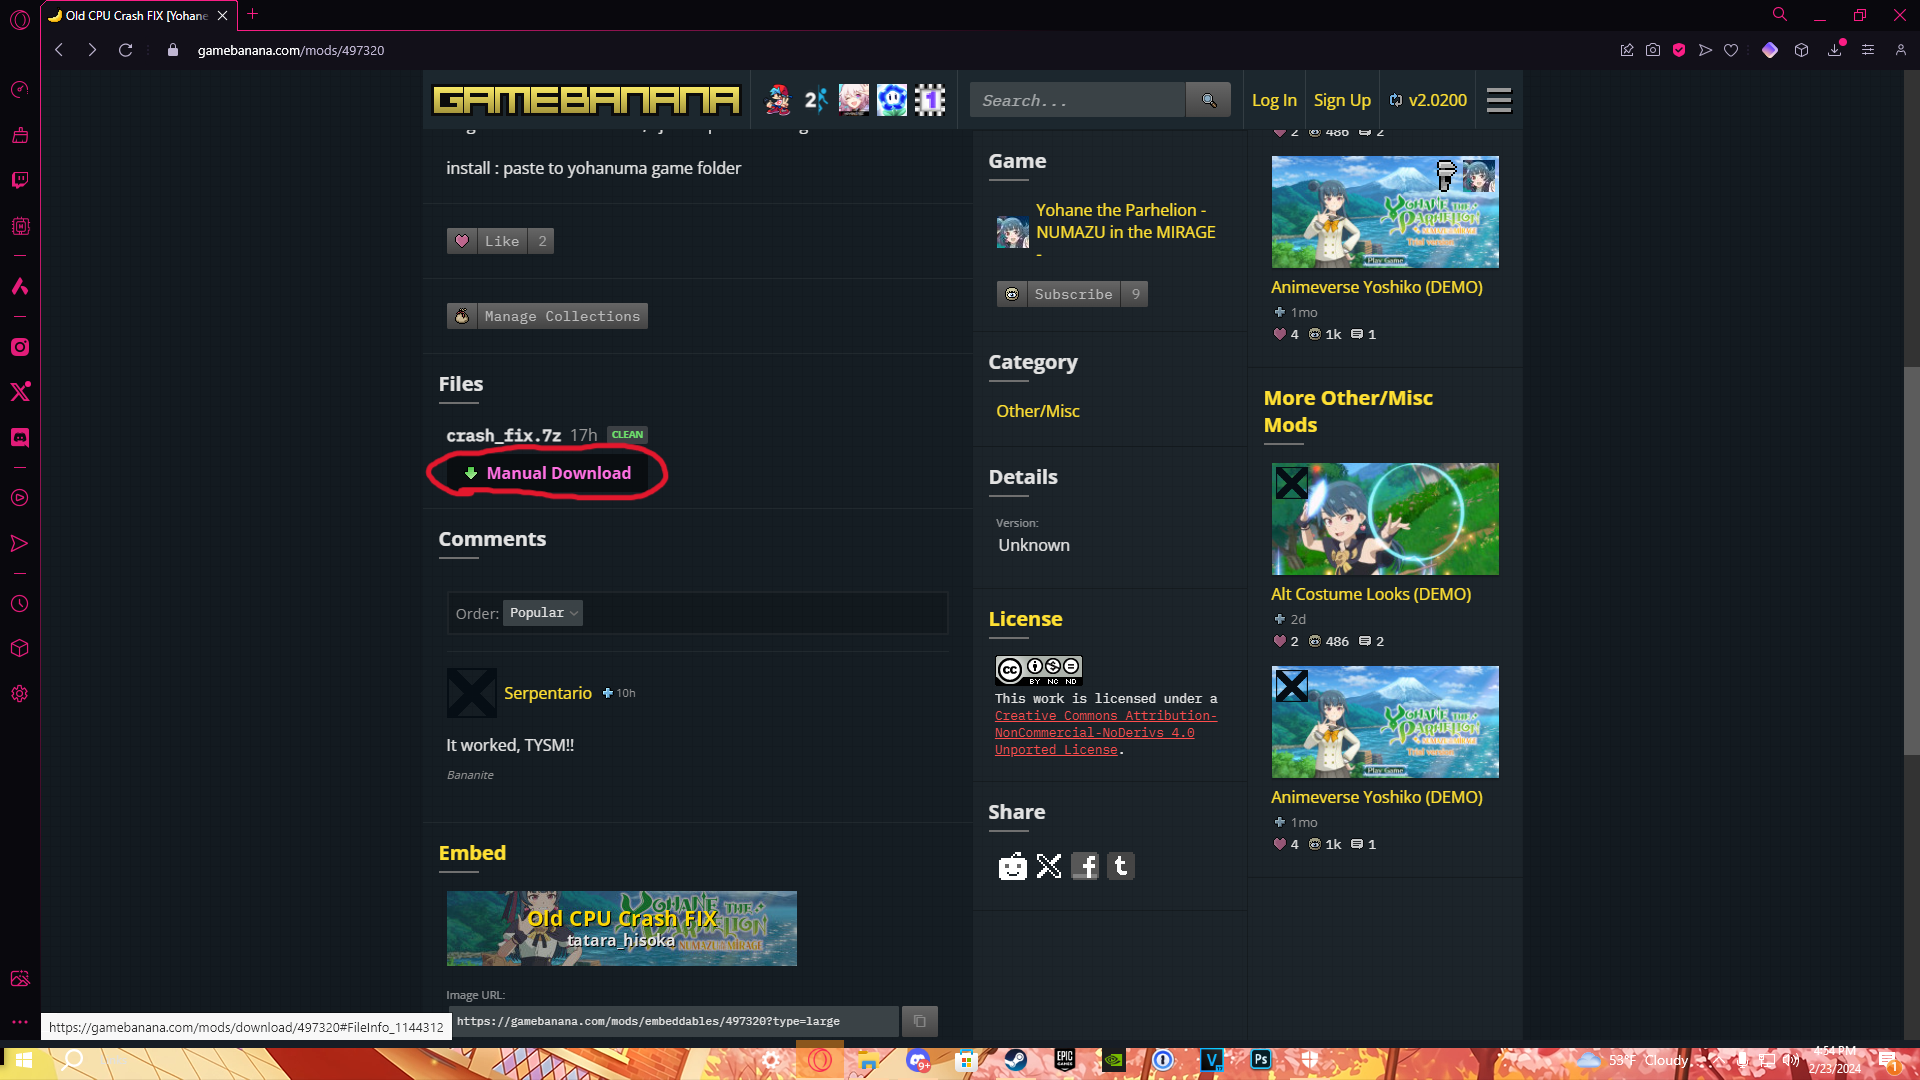The image size is (1920, 1080).
Task: Click the bookmark heart icon in address bar
Action: [x=1731, y=50]
